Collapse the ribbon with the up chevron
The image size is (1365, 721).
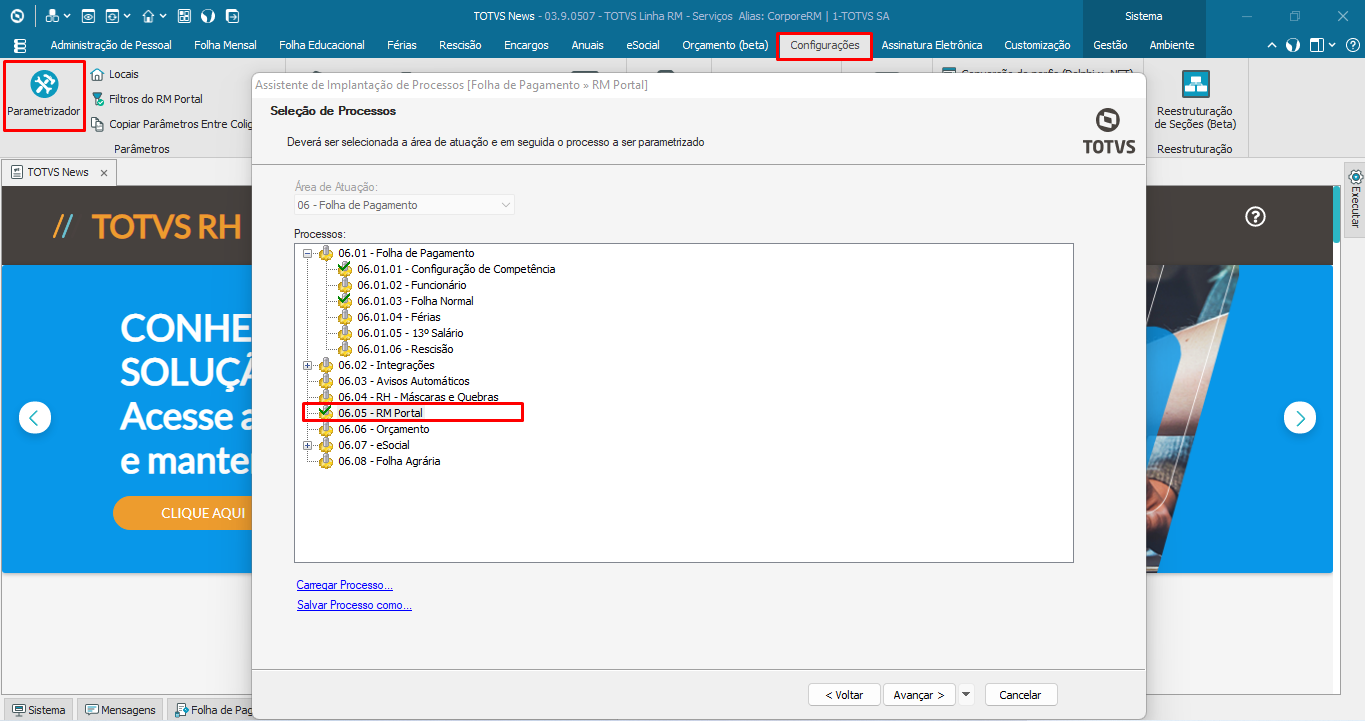1272,45
